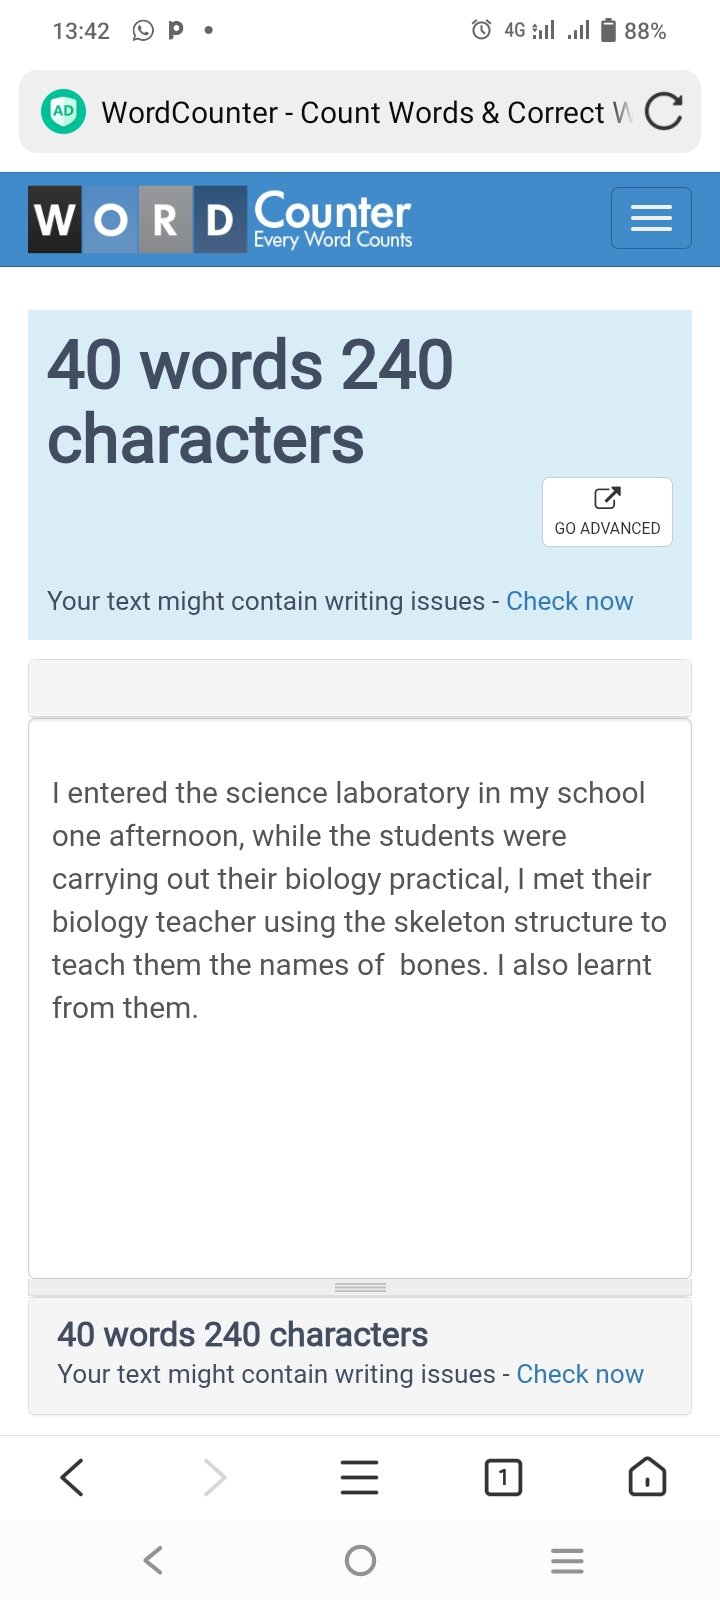Click bottom Check now link

pos(580,1374)
